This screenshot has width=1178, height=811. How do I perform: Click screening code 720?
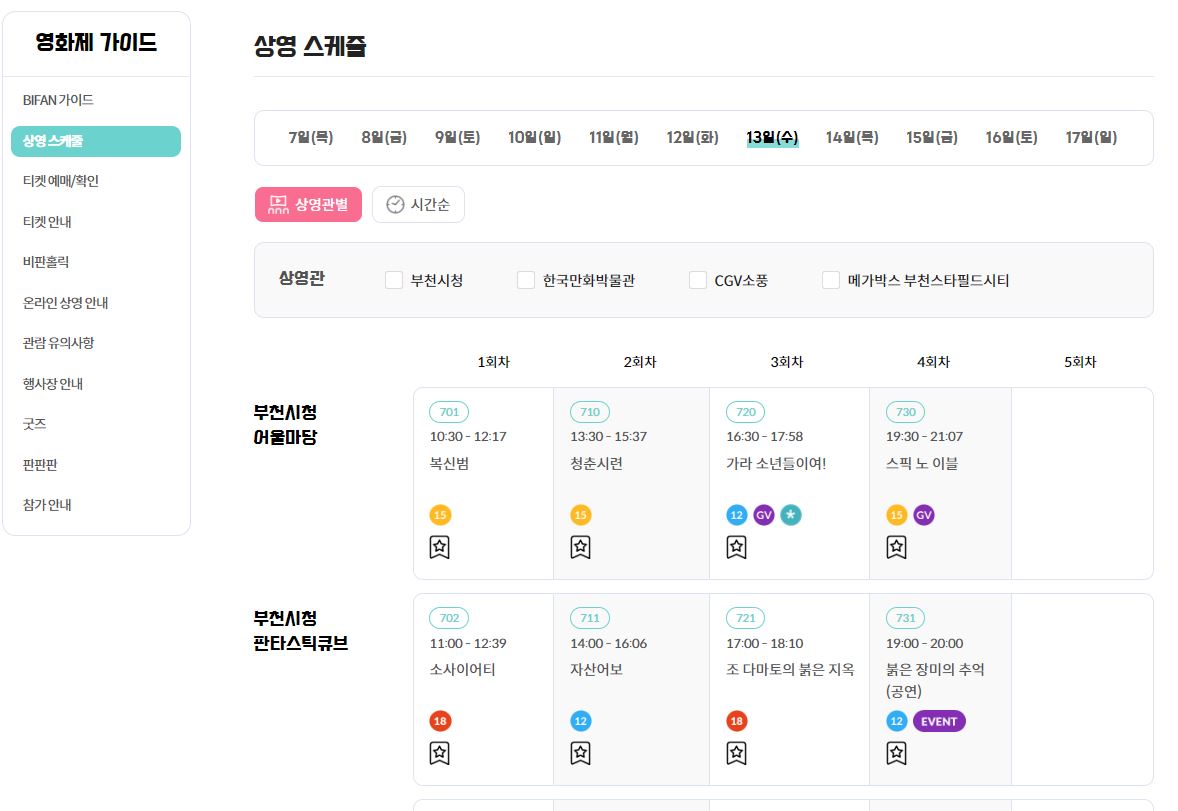(x=746, y=412)
